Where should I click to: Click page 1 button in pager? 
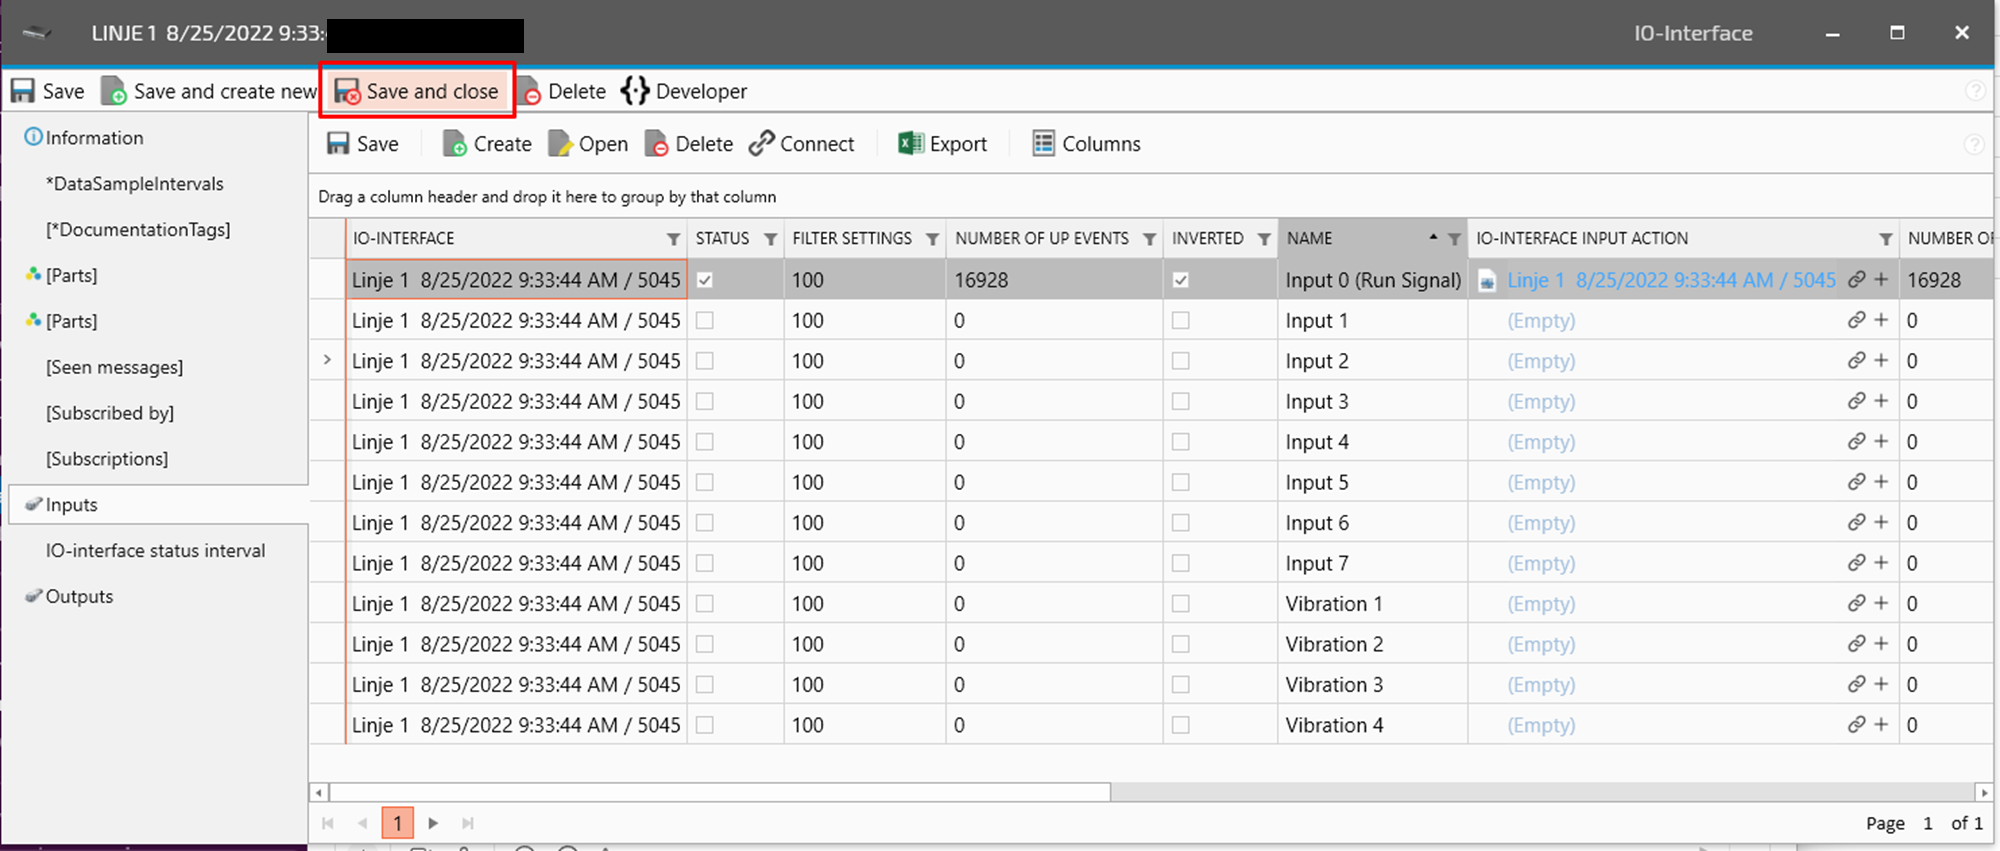tap(397, 823)
